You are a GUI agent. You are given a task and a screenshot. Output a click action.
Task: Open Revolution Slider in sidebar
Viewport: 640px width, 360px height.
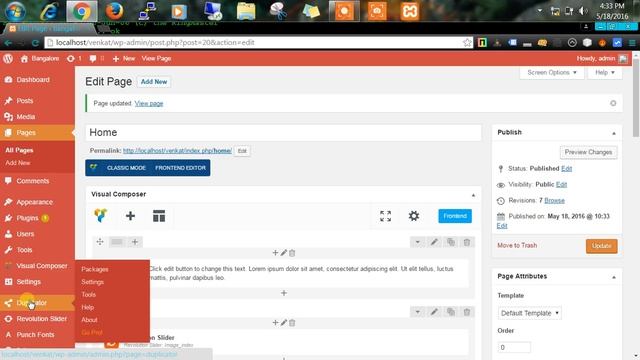tap(42, 319)
